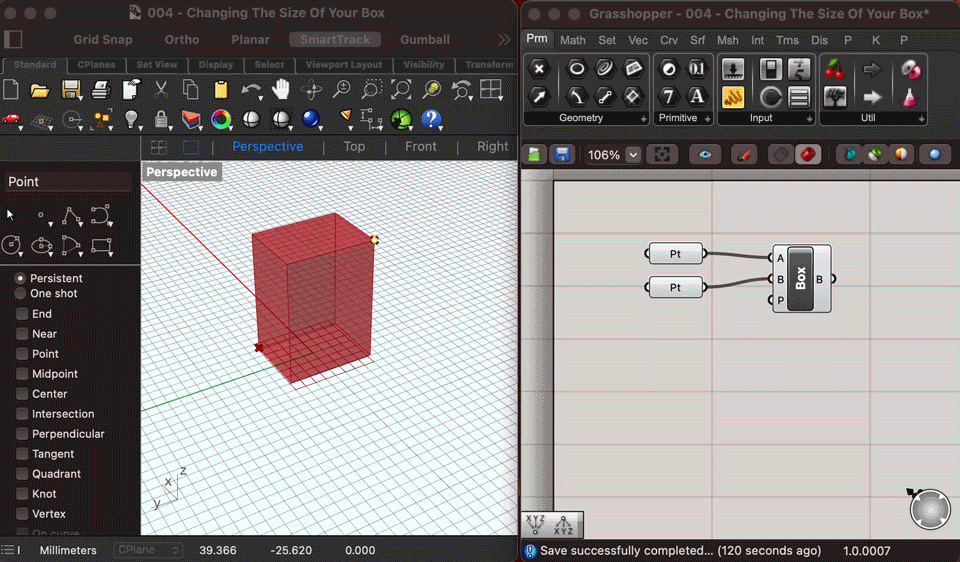The width and height of the screenshot is (960, 562).
Task: Click the Print icon in Rhino toolbar
Action: click(100, 90)
